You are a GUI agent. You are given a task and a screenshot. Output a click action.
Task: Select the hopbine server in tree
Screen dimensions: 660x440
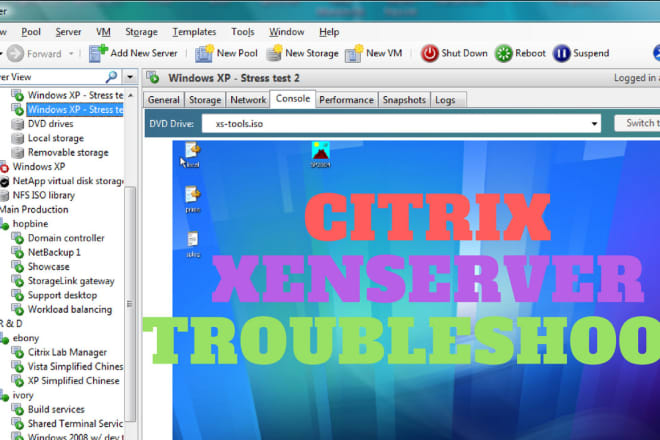pos(30,224)
